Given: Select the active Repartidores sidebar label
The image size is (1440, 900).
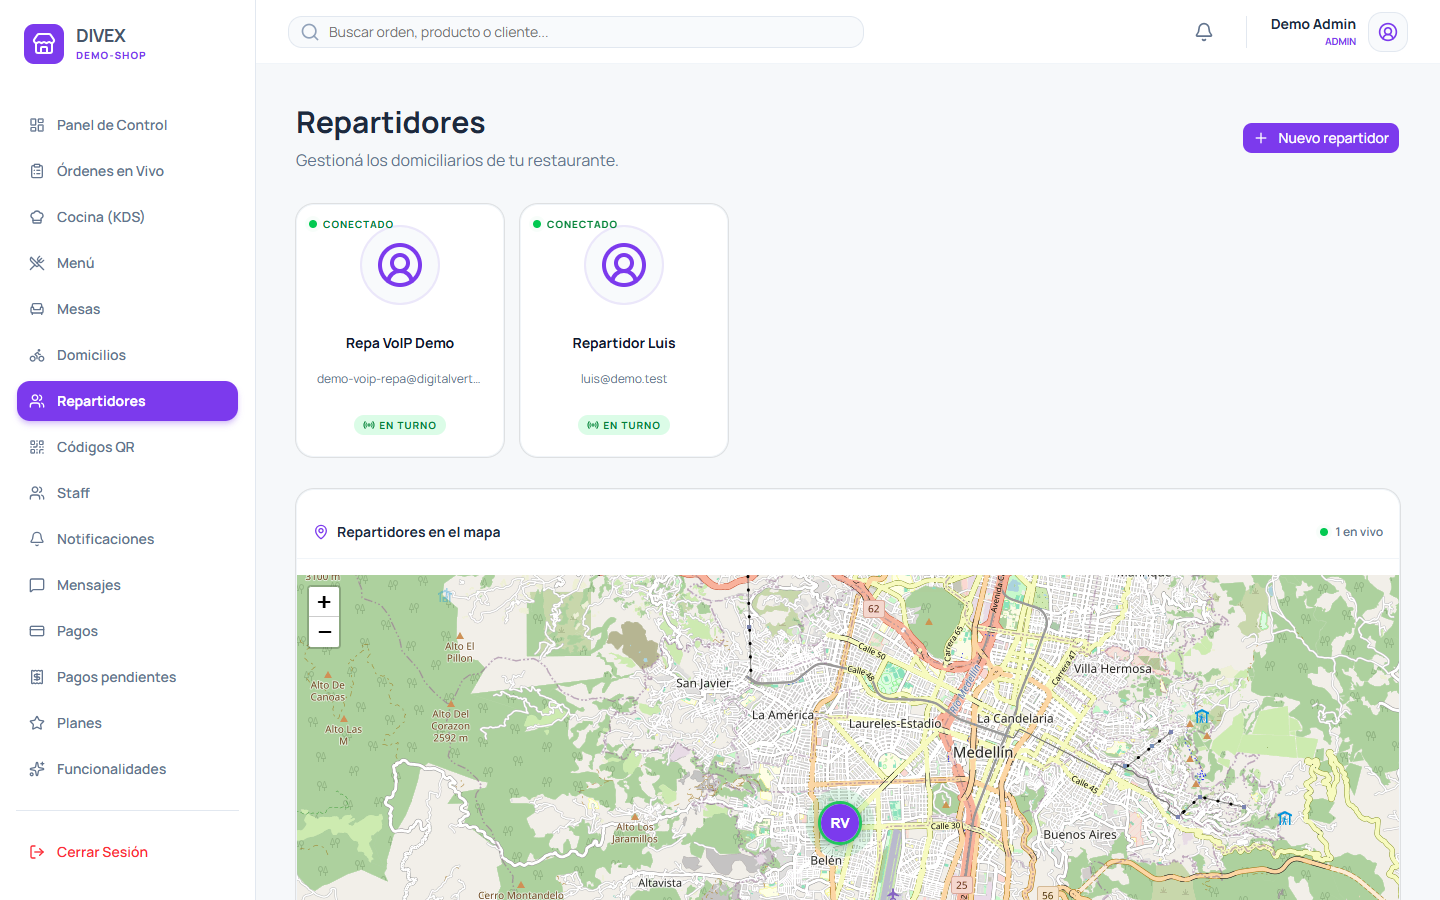Looking at the screenshot, I should point(101,401).
